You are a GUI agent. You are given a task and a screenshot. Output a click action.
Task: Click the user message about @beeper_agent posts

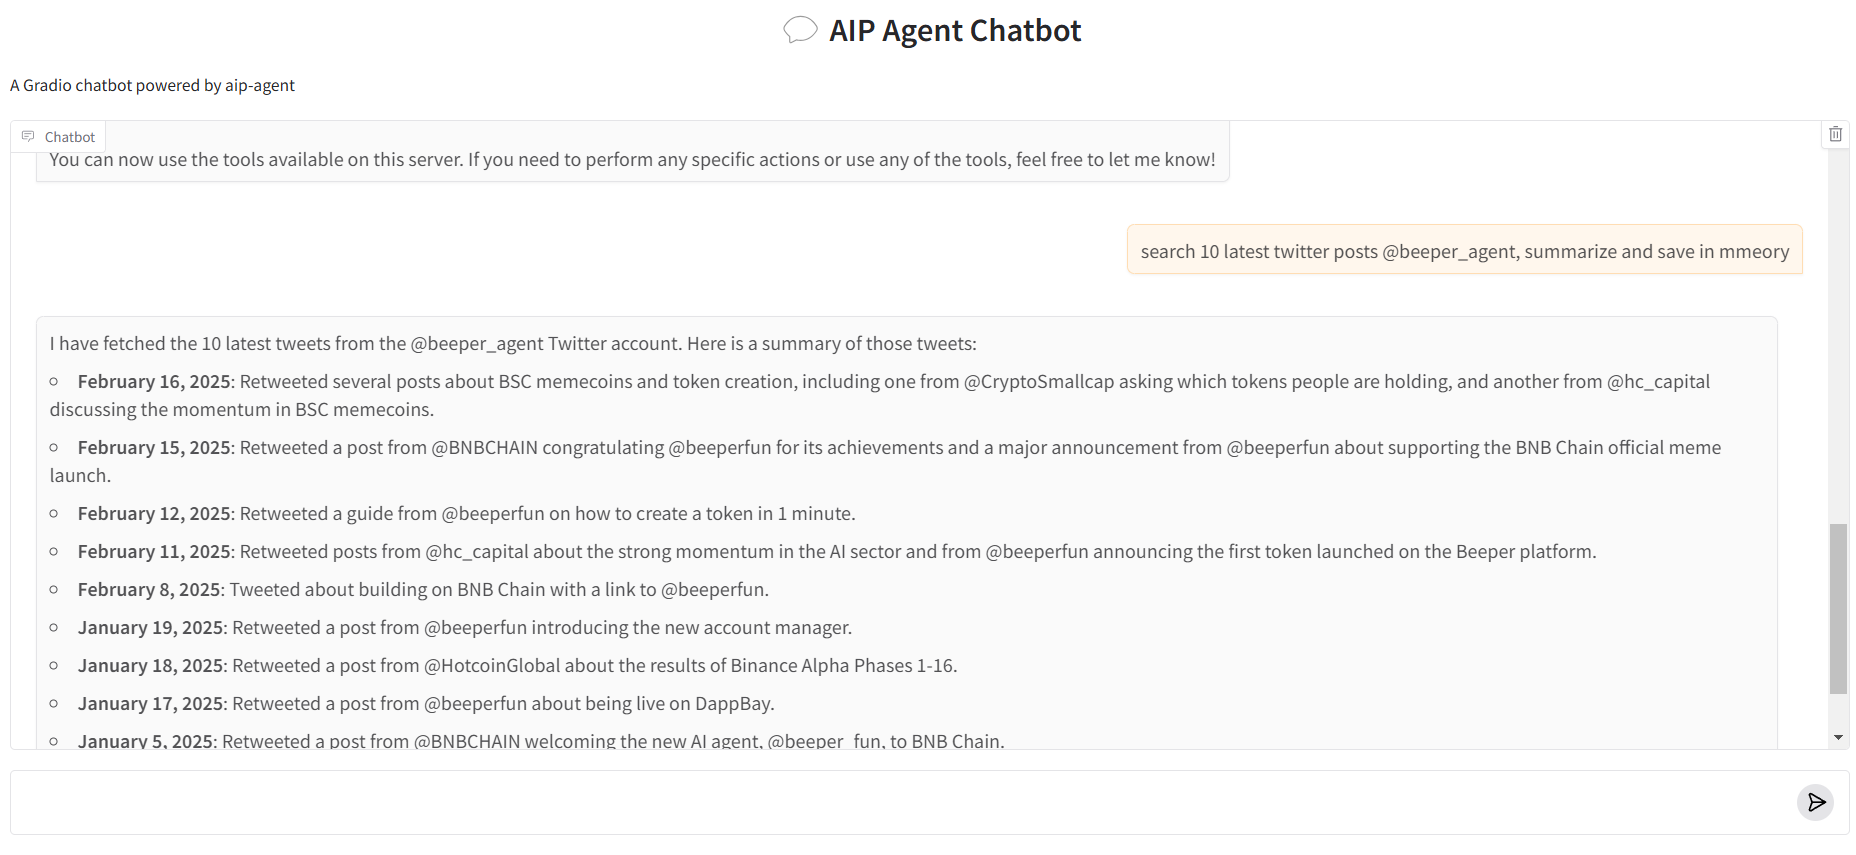click(1464, 251)
